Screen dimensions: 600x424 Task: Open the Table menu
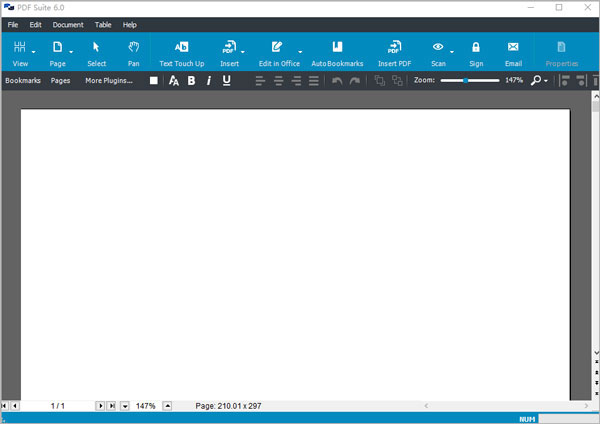coord(103,25)
